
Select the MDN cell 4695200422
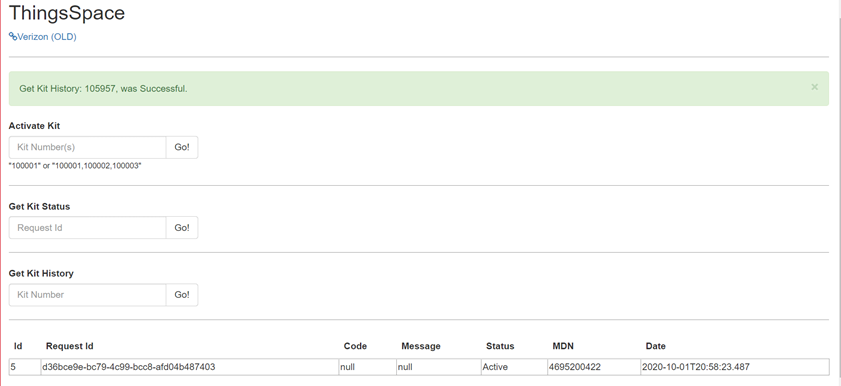pos(594,367)
